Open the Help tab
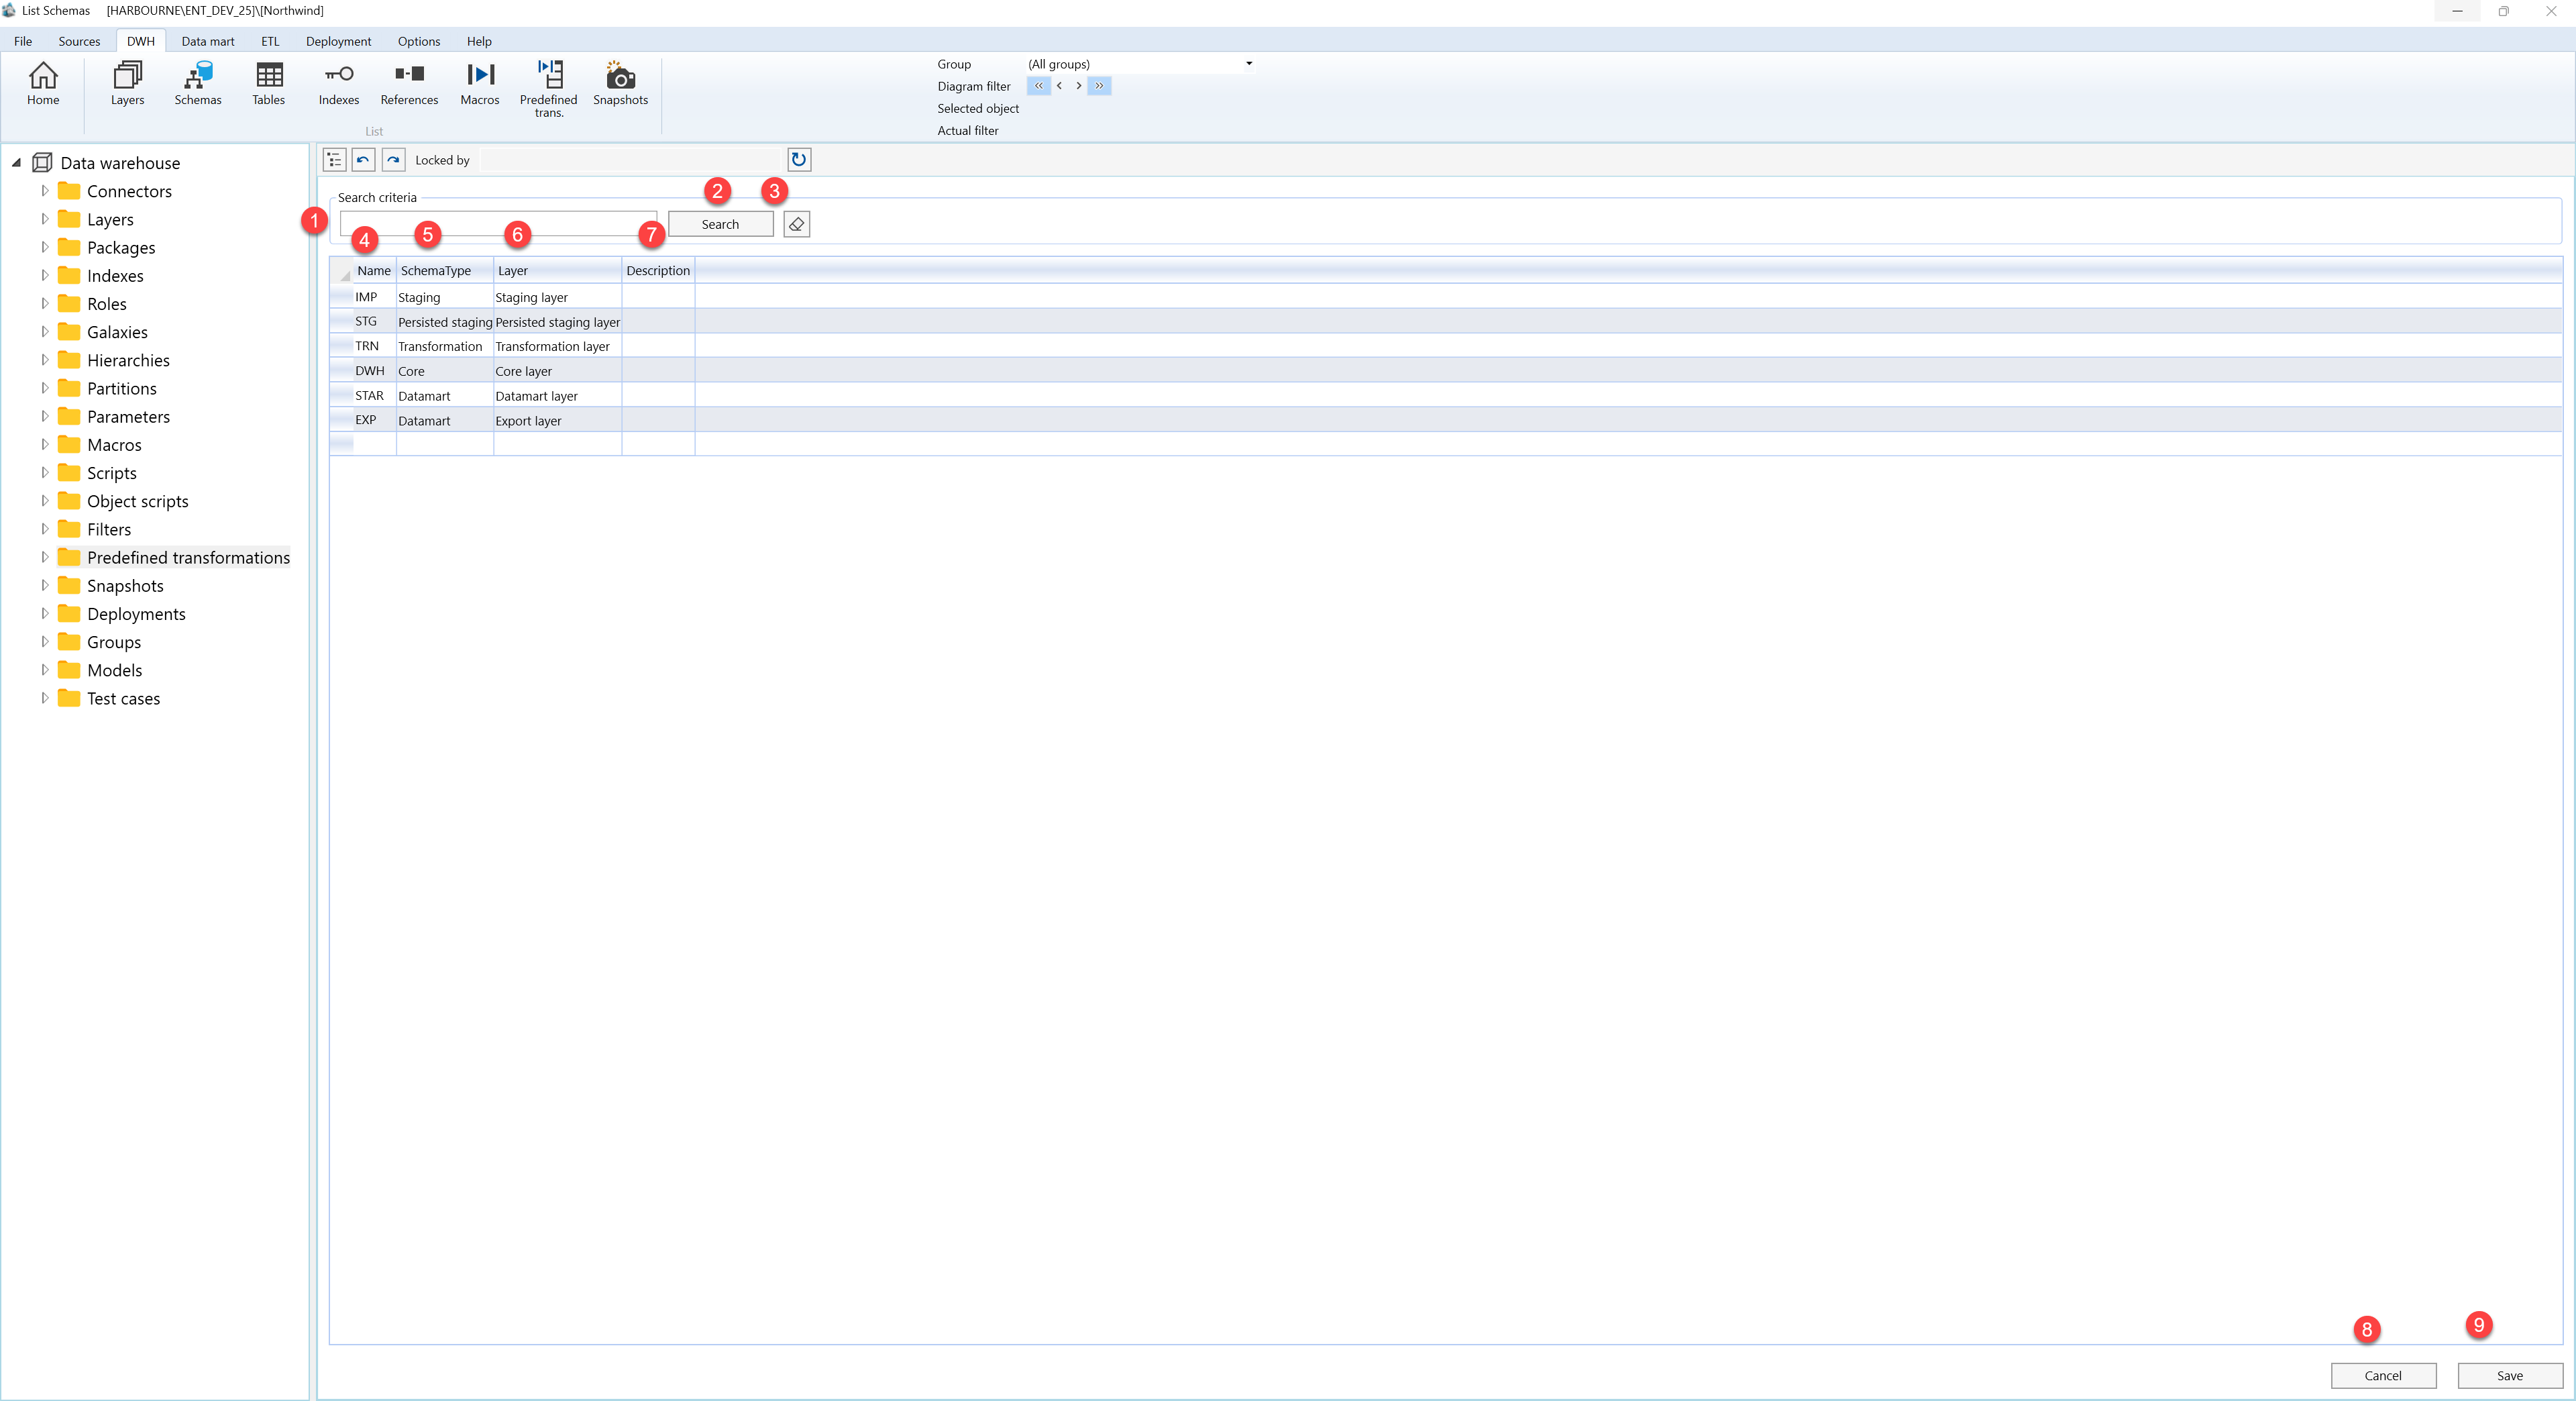Screen dimensions: 2576x1401 click(479, 41)
